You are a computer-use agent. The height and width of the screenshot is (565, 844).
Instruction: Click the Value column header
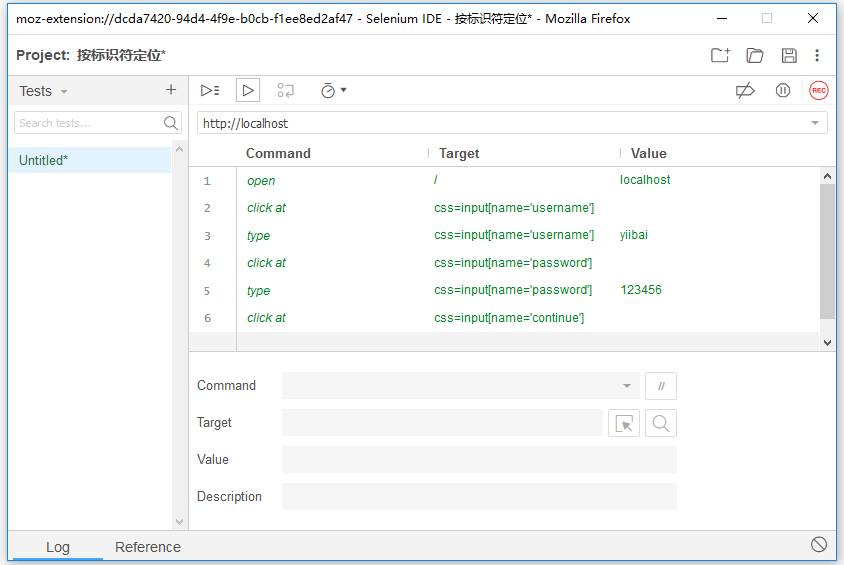coord(649,153)
